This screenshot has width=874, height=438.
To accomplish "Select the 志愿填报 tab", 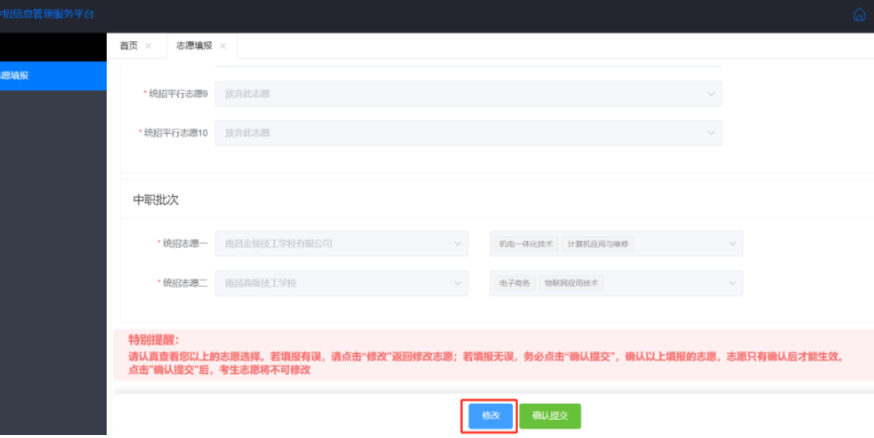I will [193, 46].
